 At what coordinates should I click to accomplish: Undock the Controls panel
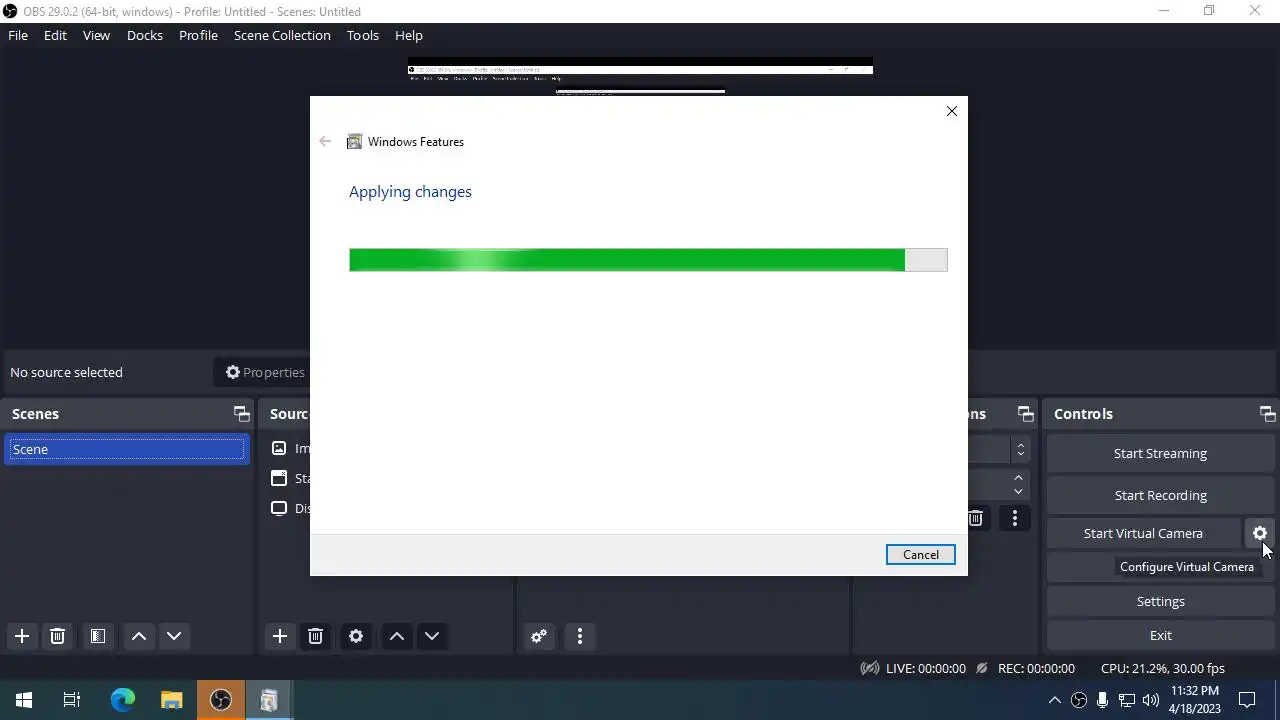click(x=1267, y=414)
